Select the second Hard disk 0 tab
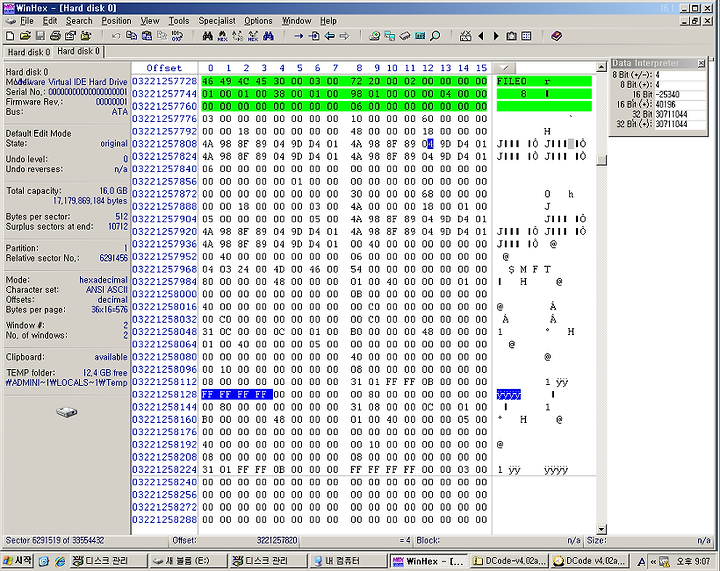Viewport: 720px width, 571px height. click(79, 51)
